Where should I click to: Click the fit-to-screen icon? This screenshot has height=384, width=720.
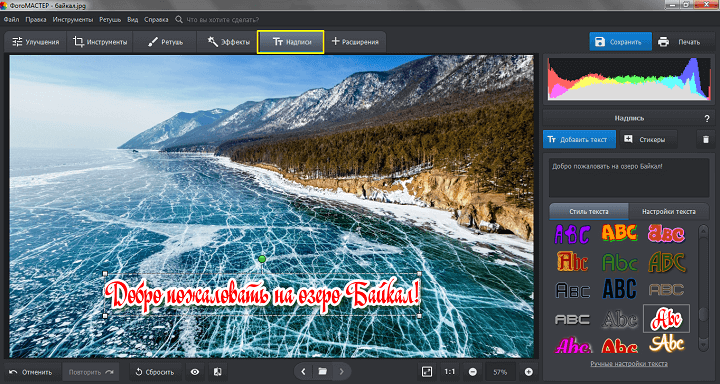point(427,372)
